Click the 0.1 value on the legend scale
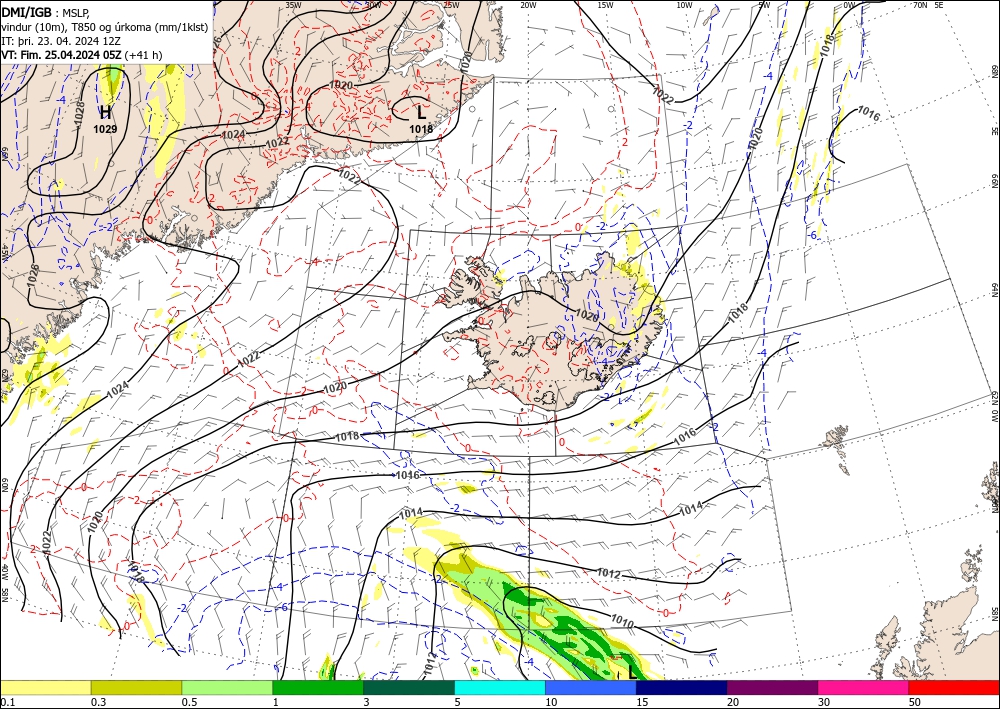 (x=8, y=702)
